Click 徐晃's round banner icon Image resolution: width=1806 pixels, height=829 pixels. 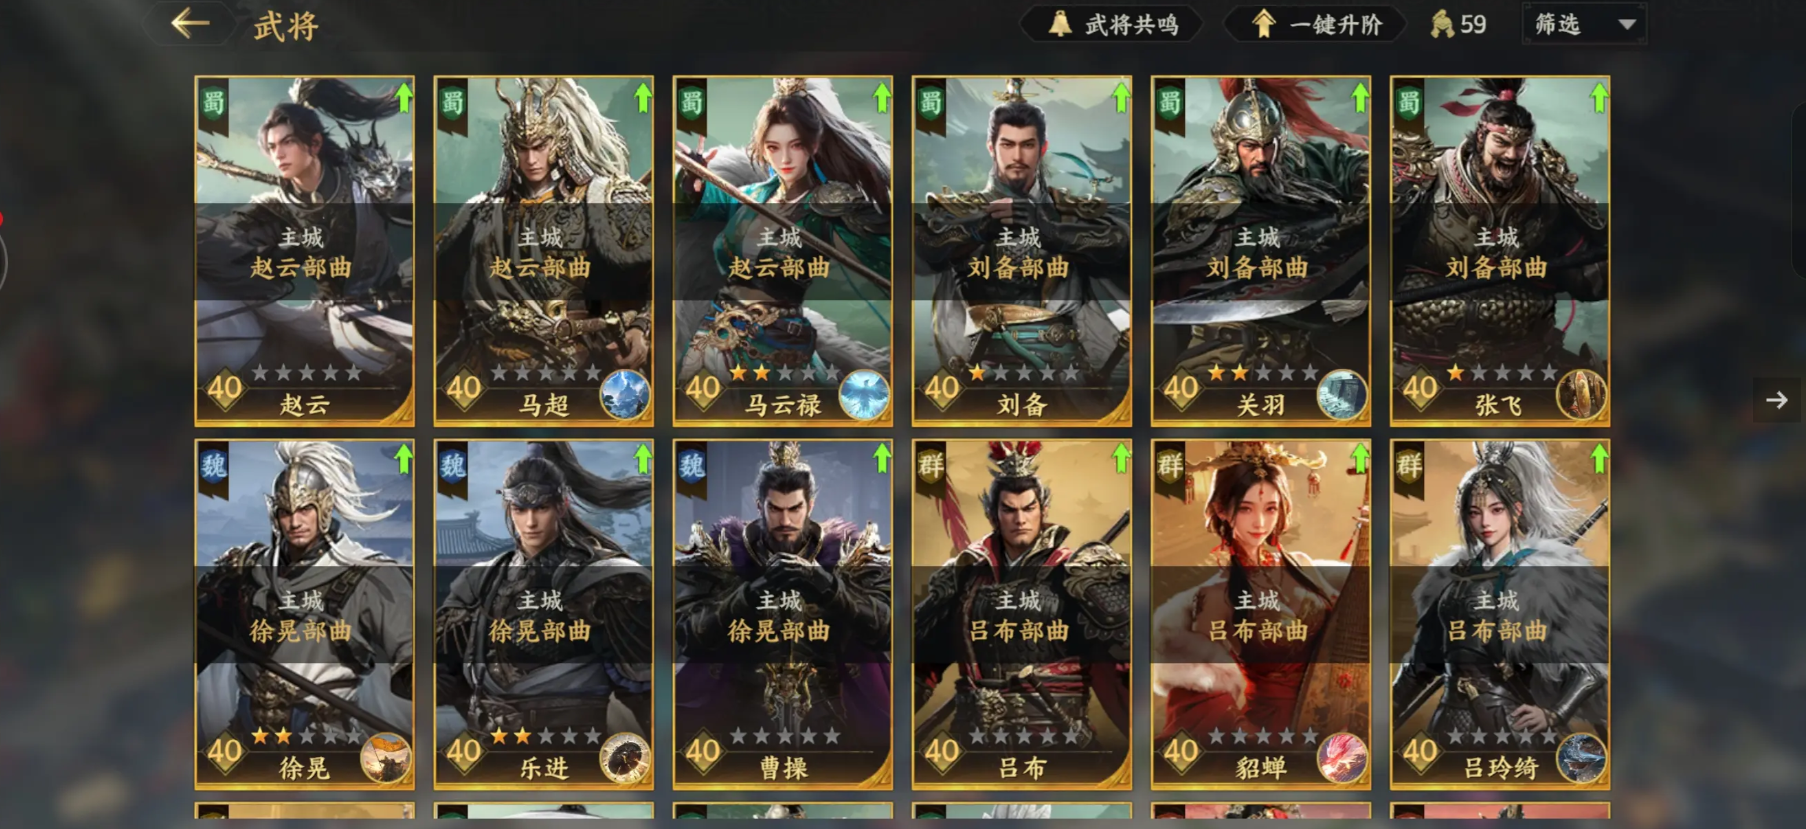[385, 758]
